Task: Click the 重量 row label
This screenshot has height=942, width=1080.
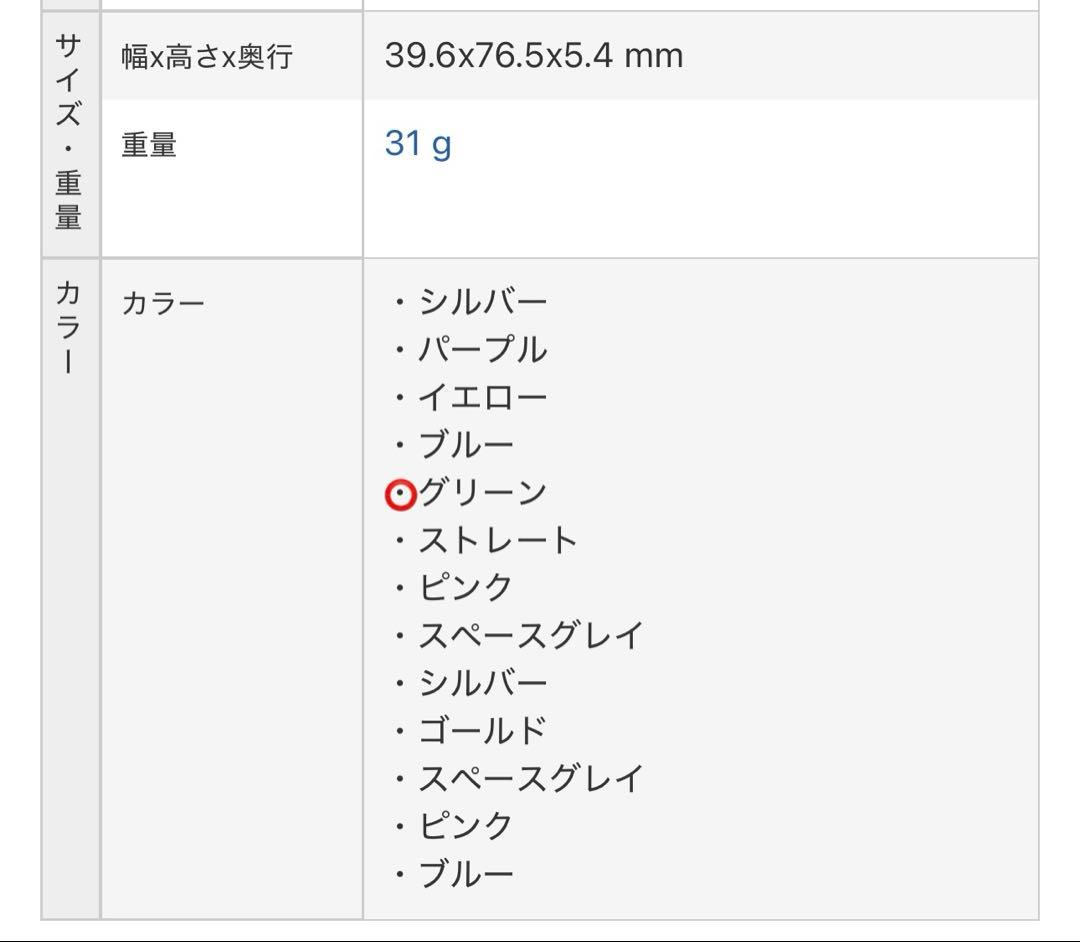Action: click(x=149, y=145)
